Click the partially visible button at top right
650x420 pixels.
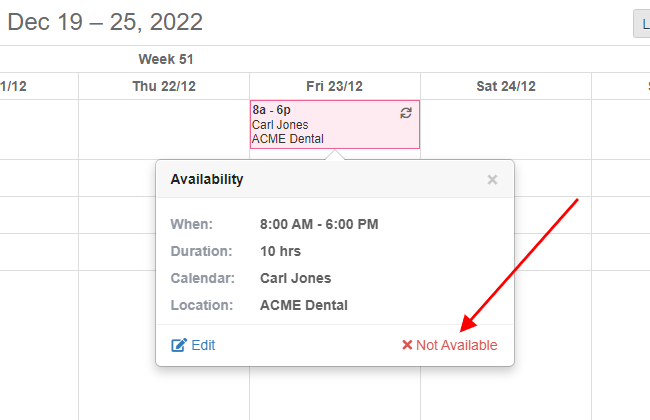(642, 24)
